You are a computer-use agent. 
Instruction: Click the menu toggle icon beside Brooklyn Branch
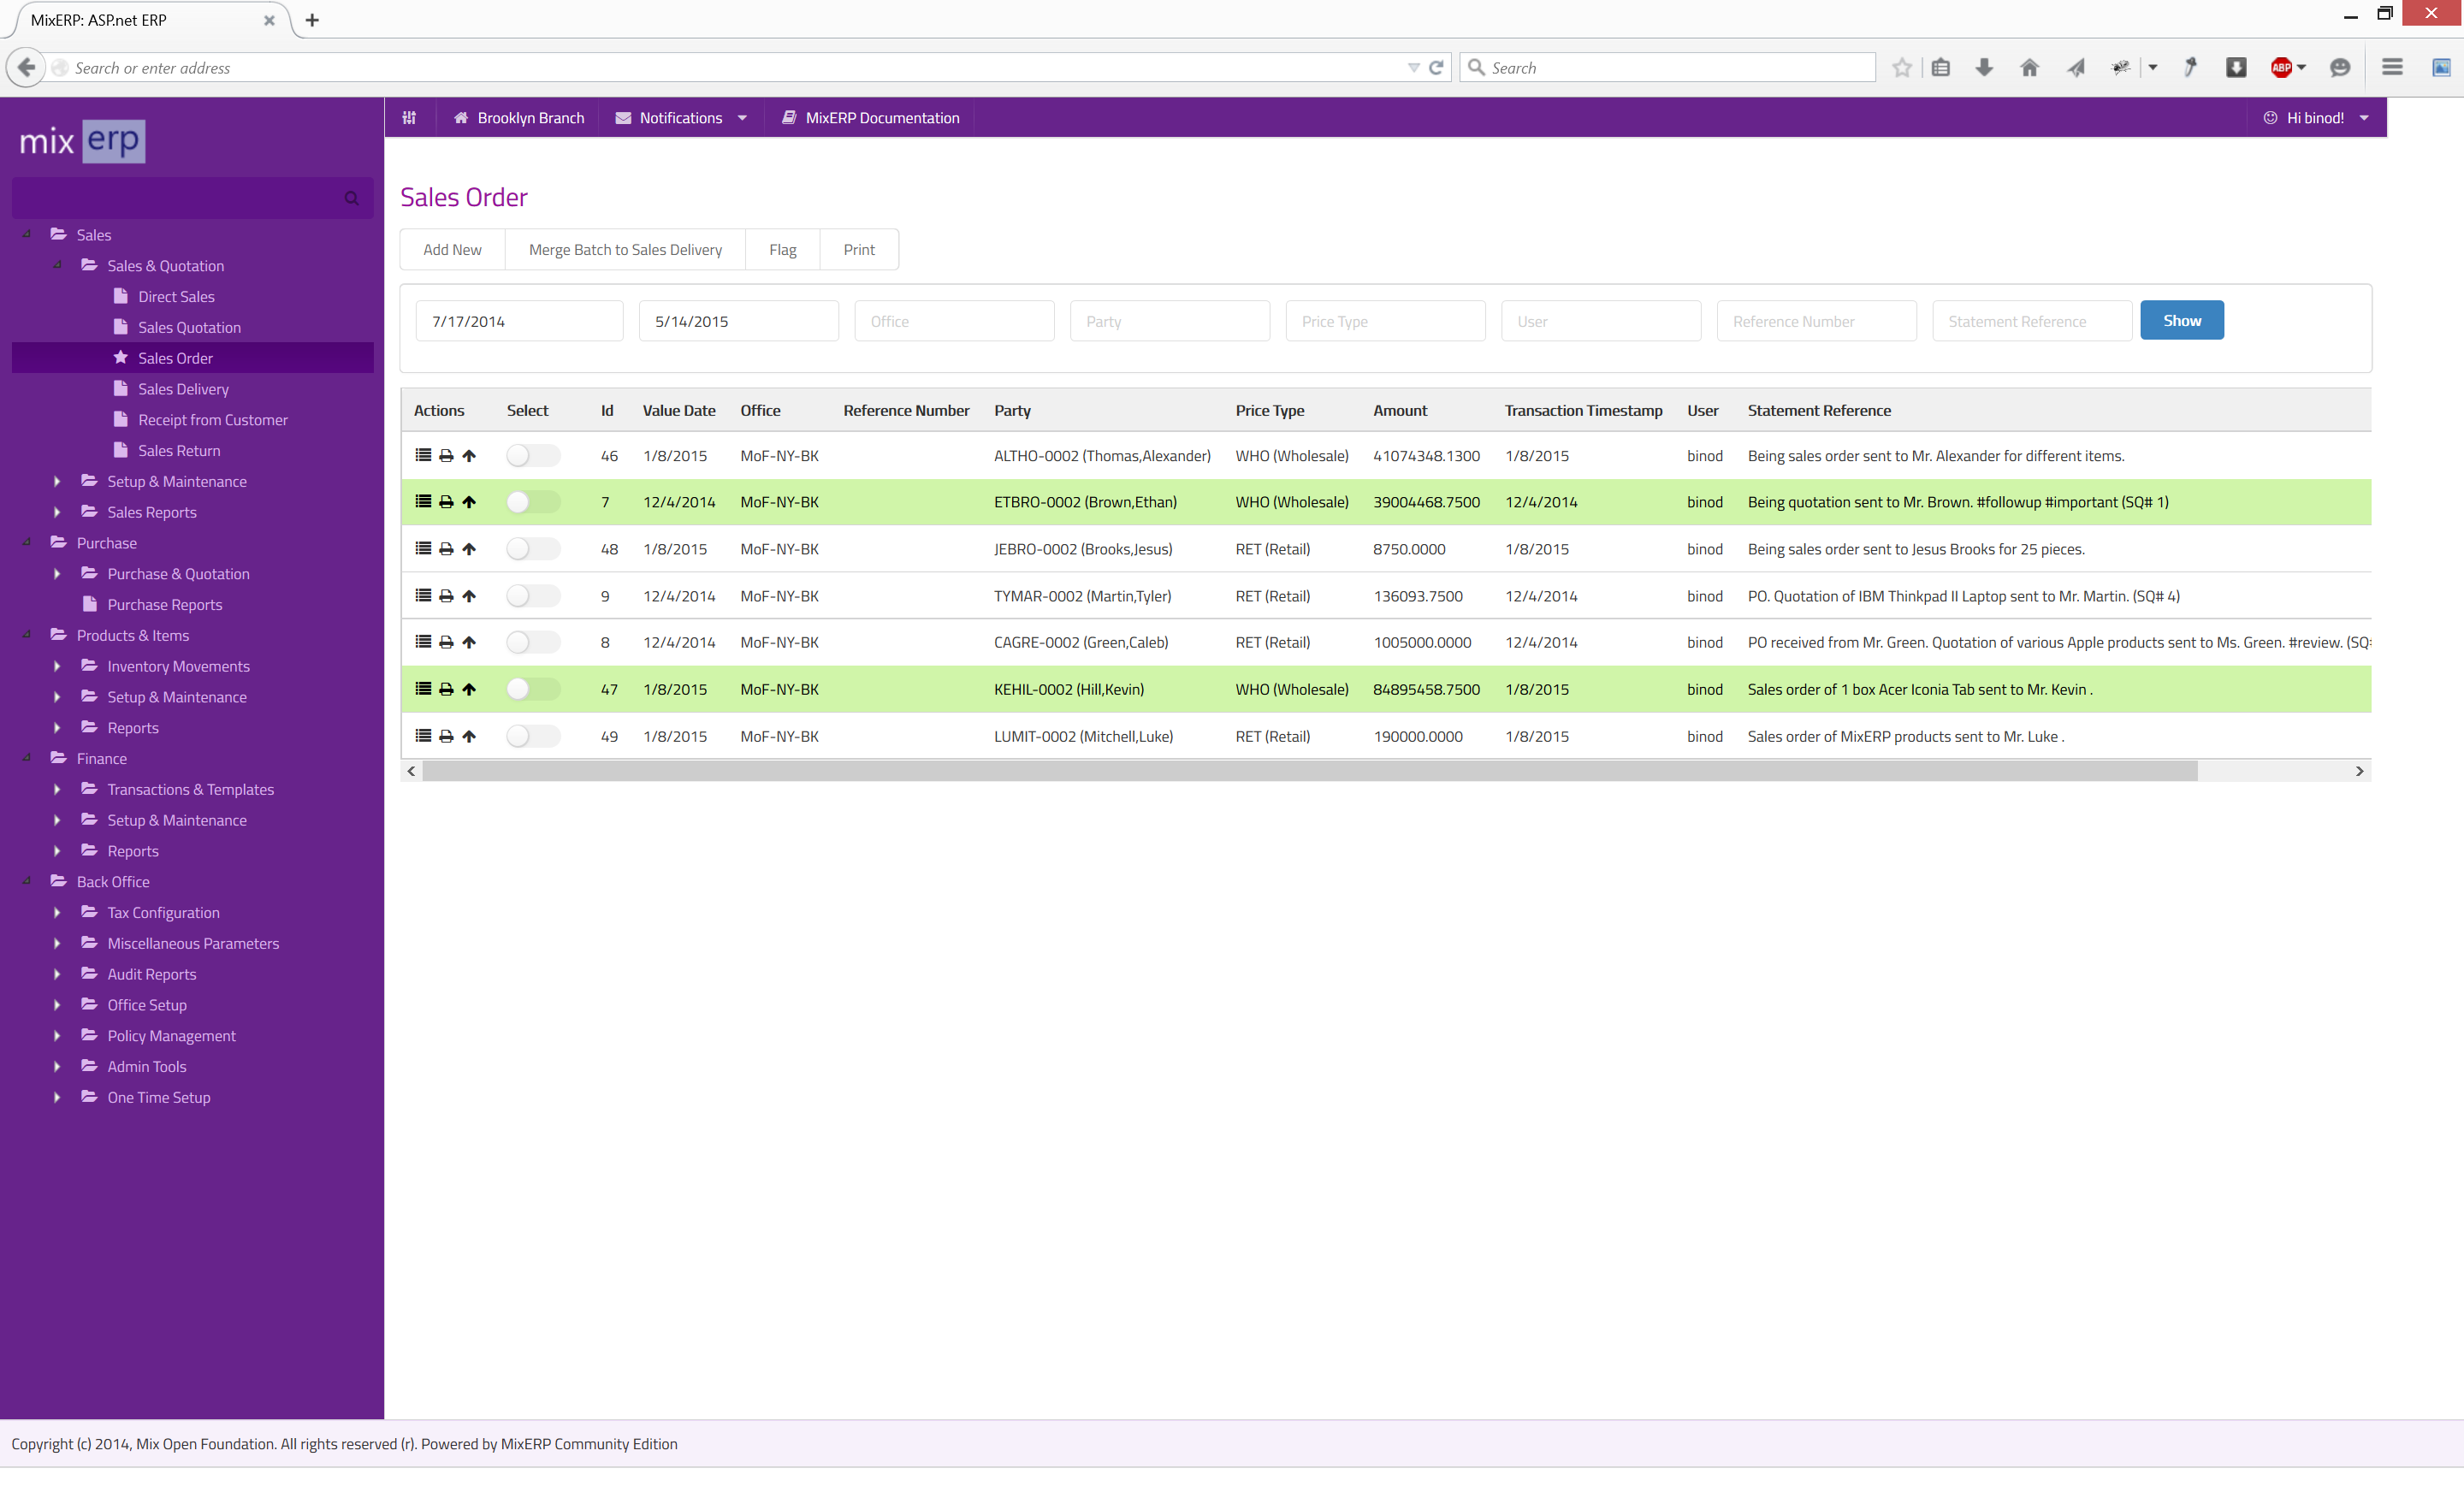[x=409, y=118]
